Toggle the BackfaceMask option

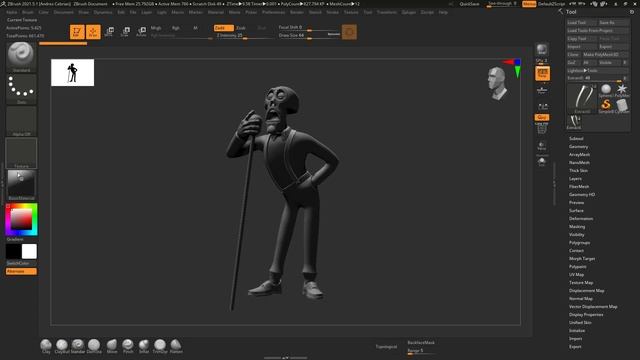(421, 343)
